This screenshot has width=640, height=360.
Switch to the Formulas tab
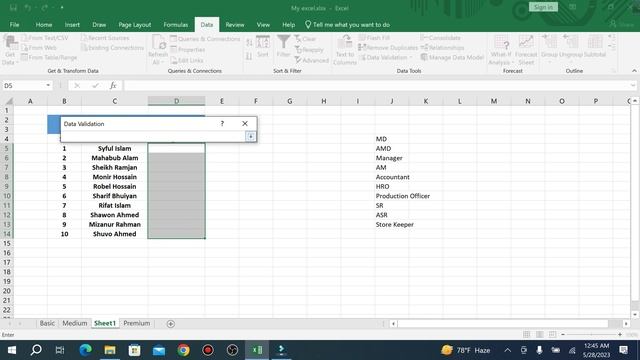pos(176,24)
